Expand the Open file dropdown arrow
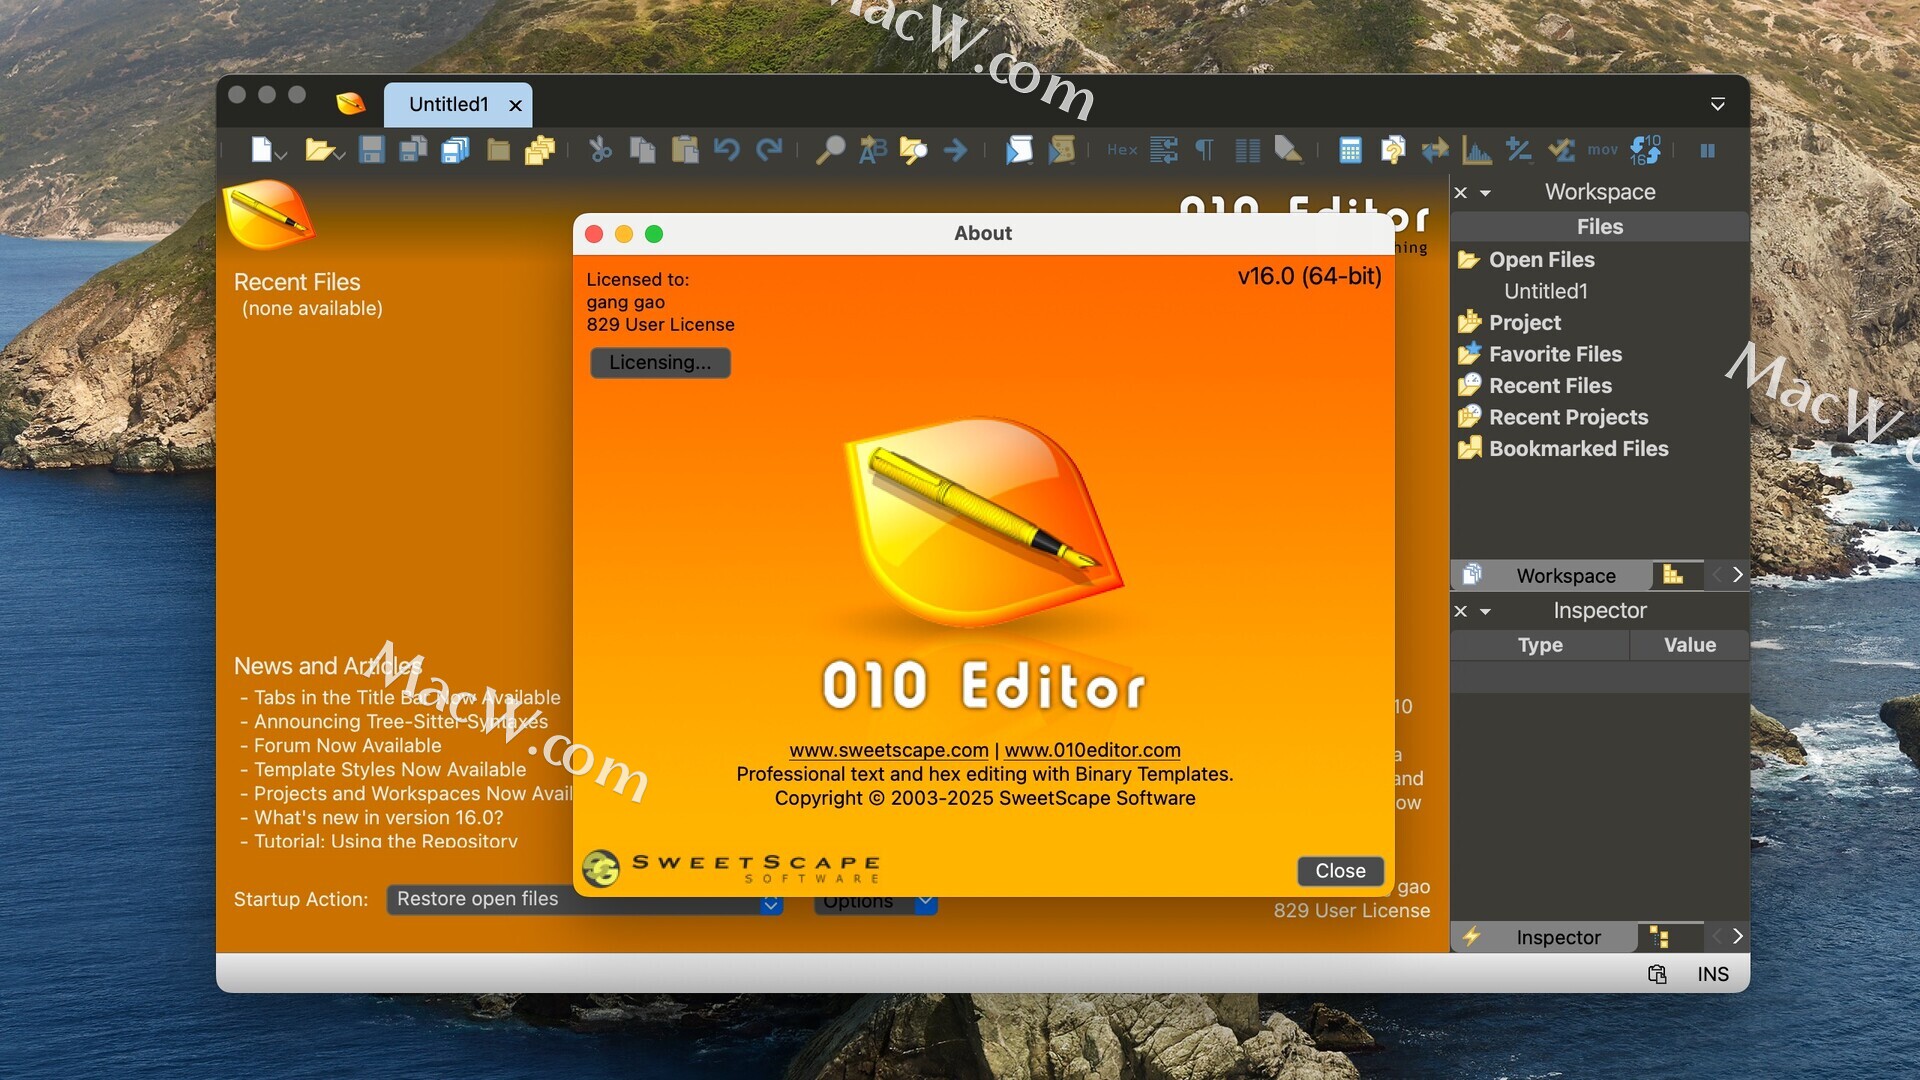Viewport: 1920px width, 1080px height. point(340,155)
